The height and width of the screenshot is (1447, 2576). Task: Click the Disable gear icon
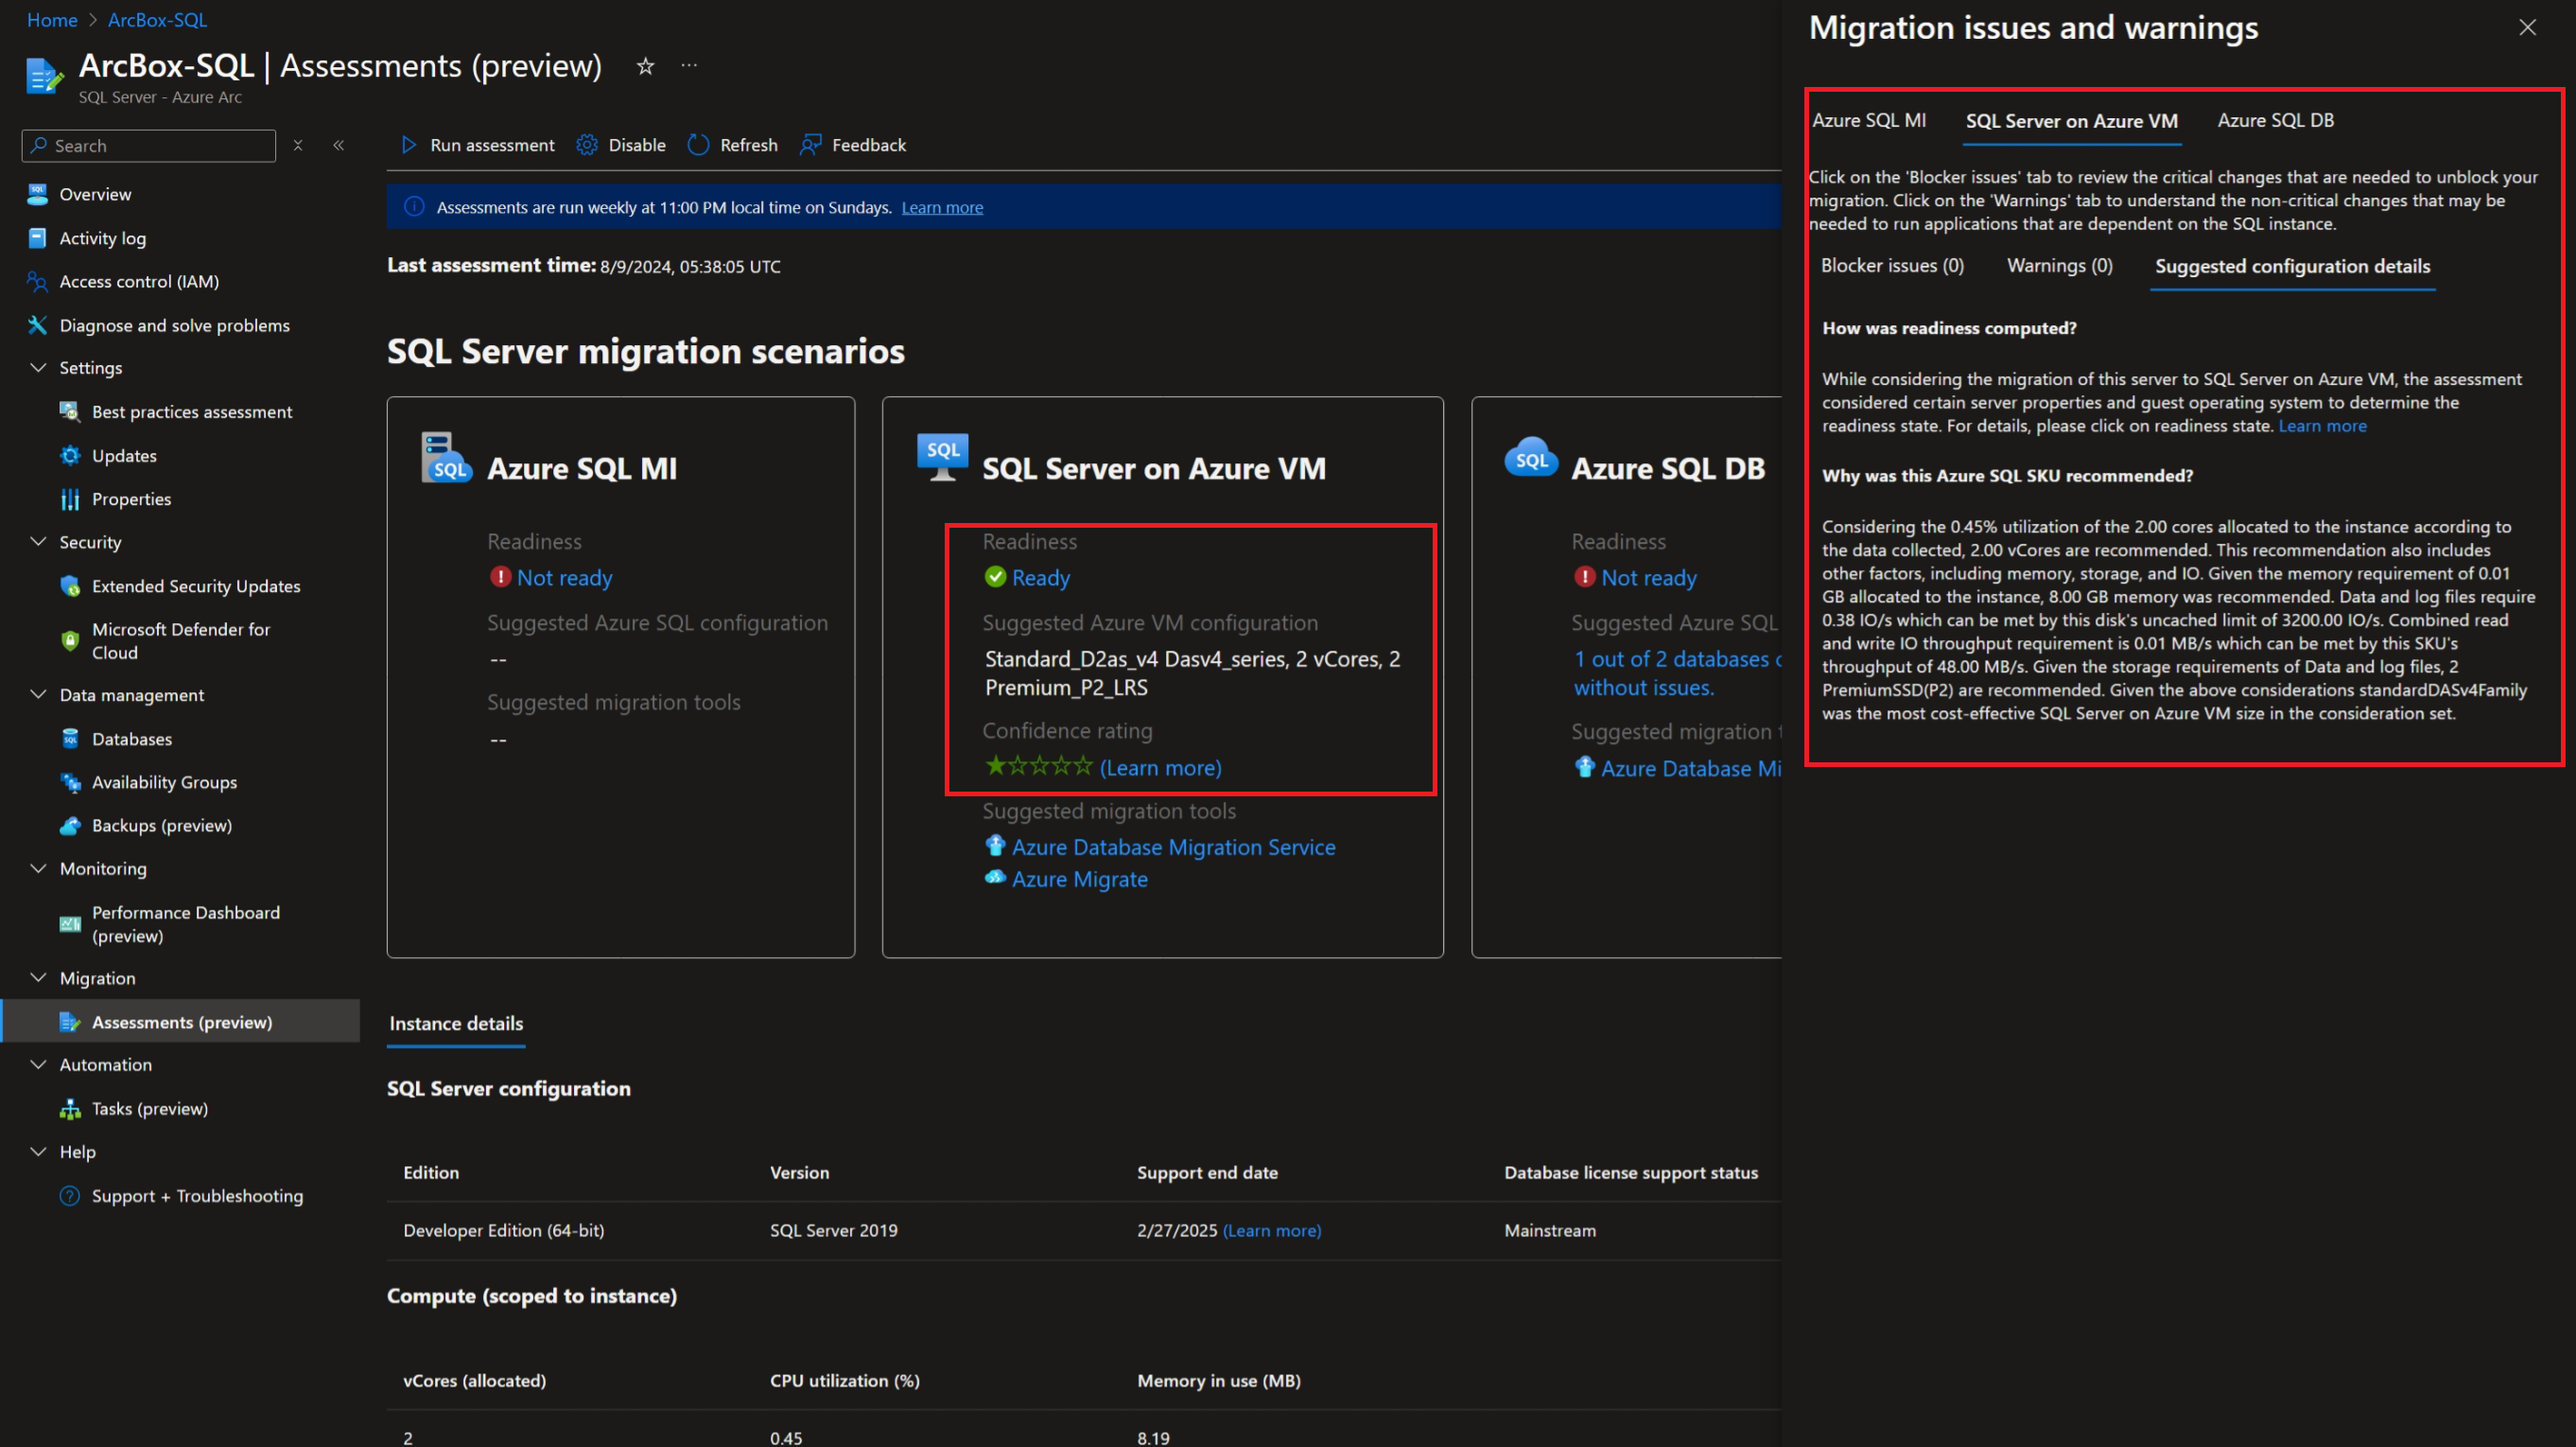[587, 145]
